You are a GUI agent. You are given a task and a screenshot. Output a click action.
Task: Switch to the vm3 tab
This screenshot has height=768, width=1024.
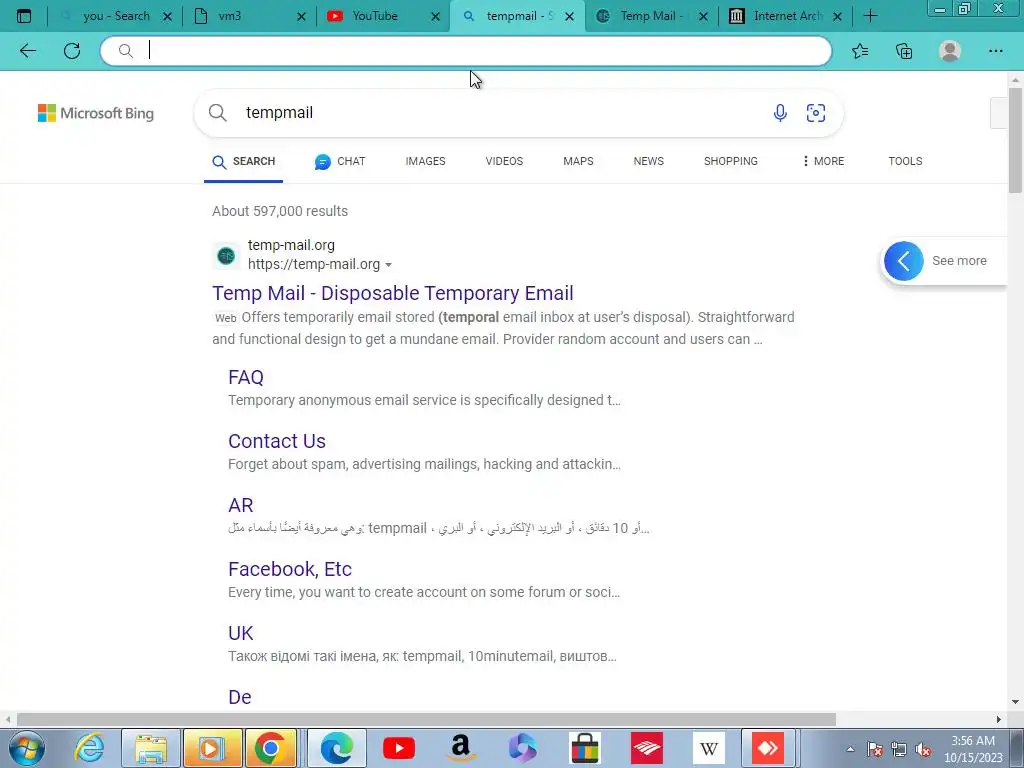pyautogui.click(x=230, y=16)
